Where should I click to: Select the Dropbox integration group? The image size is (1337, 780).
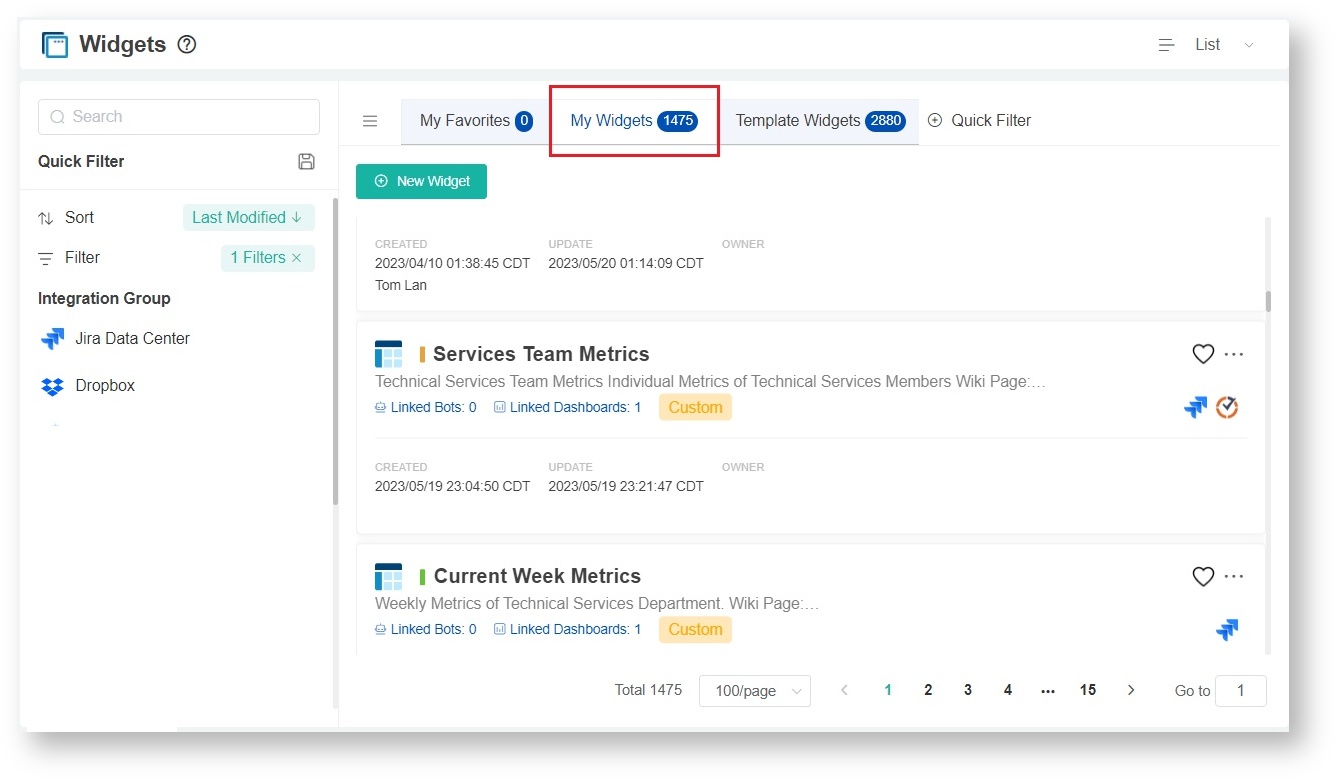[x=104, y=386]
